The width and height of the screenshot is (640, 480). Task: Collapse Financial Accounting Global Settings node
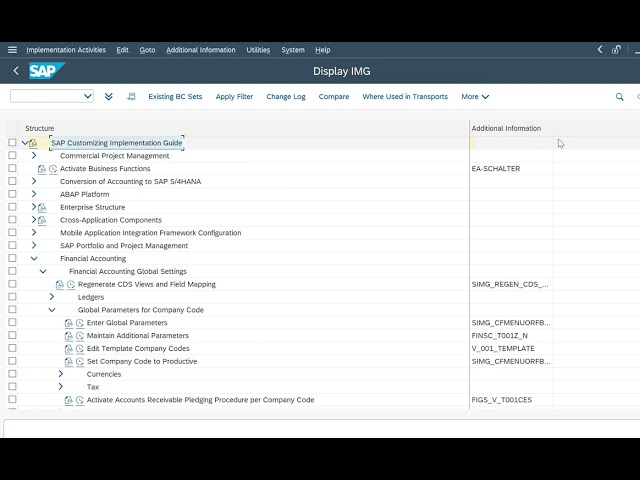pyautogui.click(x=43, y=271)
